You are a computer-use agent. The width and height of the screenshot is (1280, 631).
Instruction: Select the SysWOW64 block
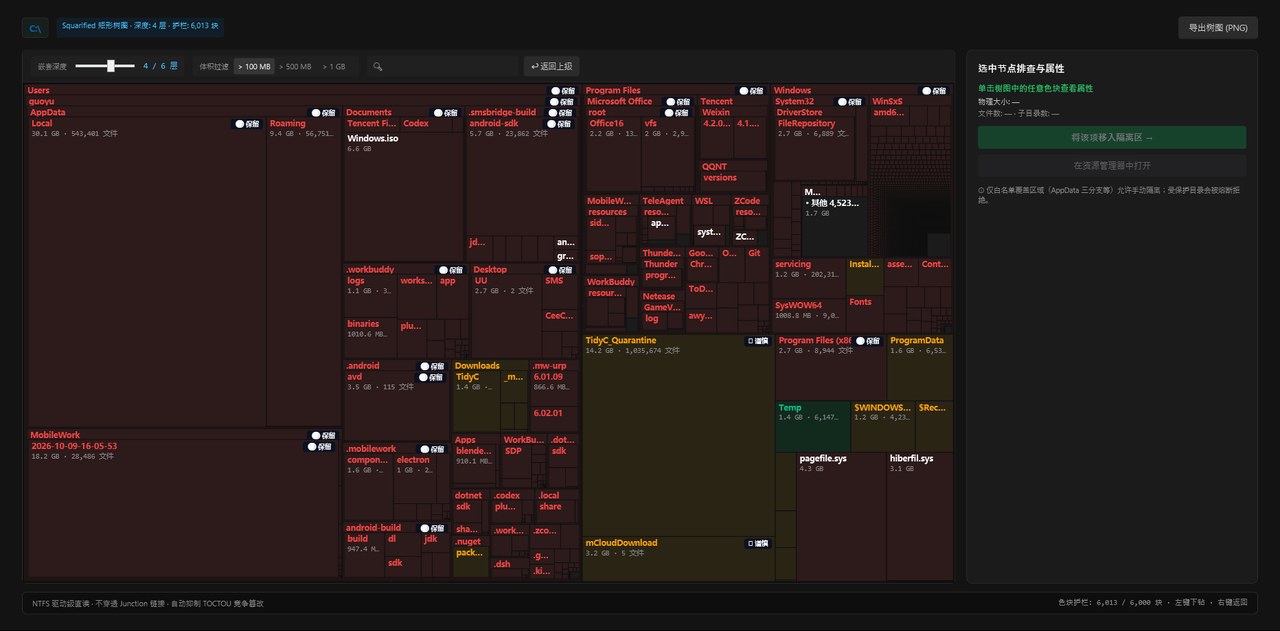pos(809,315)
